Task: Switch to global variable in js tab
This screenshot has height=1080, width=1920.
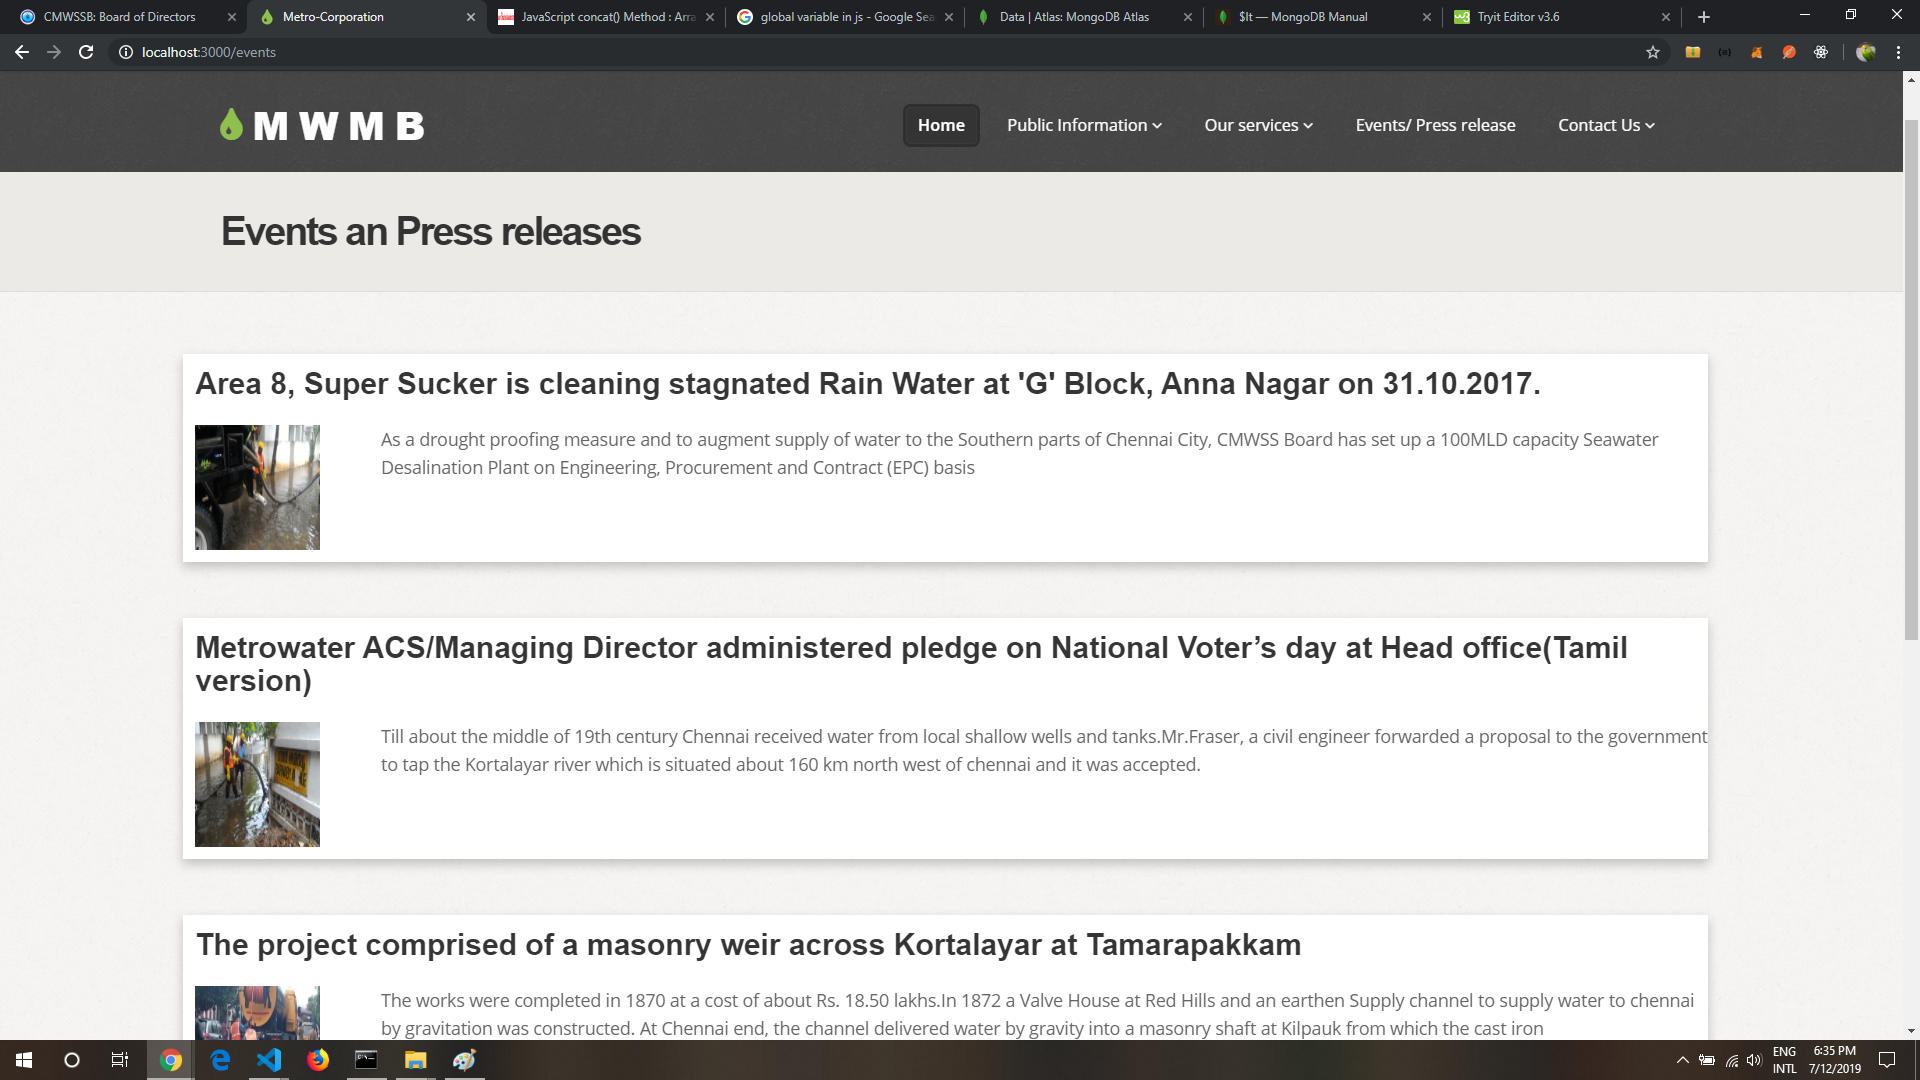Action: 846,17
